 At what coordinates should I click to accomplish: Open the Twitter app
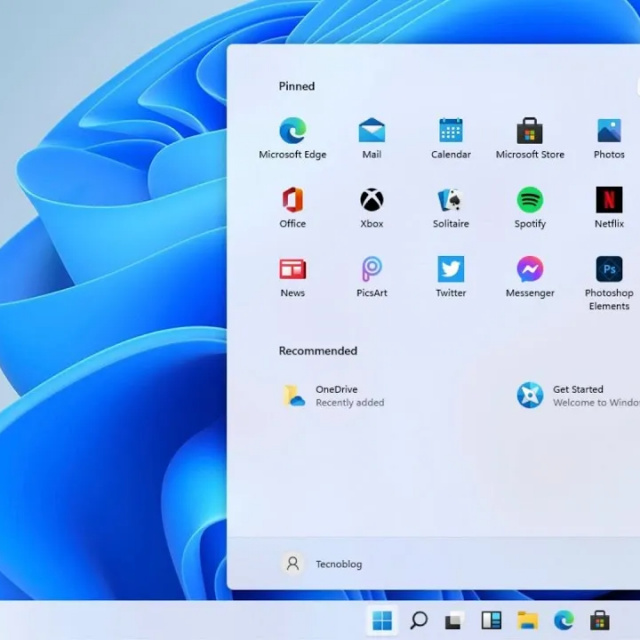tap(451, 277)
